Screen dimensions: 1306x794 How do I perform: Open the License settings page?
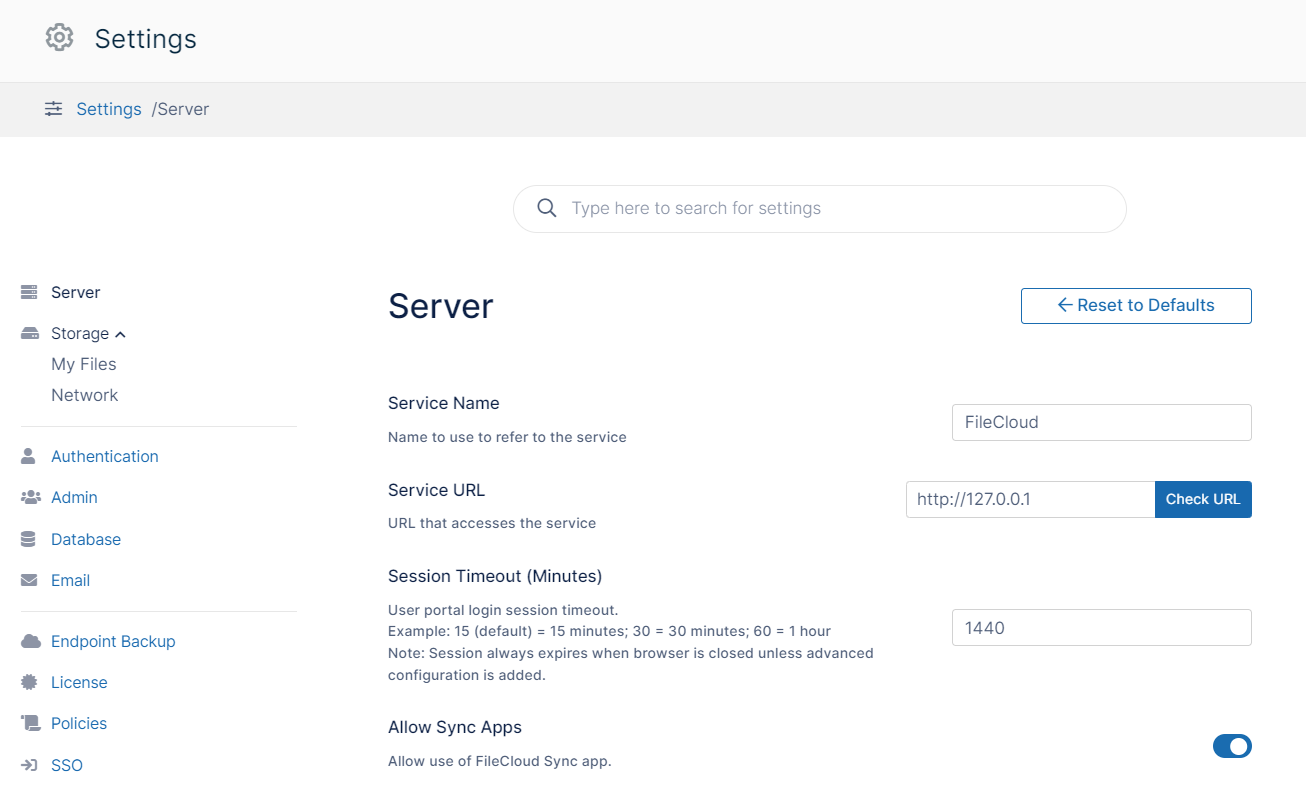79,682
